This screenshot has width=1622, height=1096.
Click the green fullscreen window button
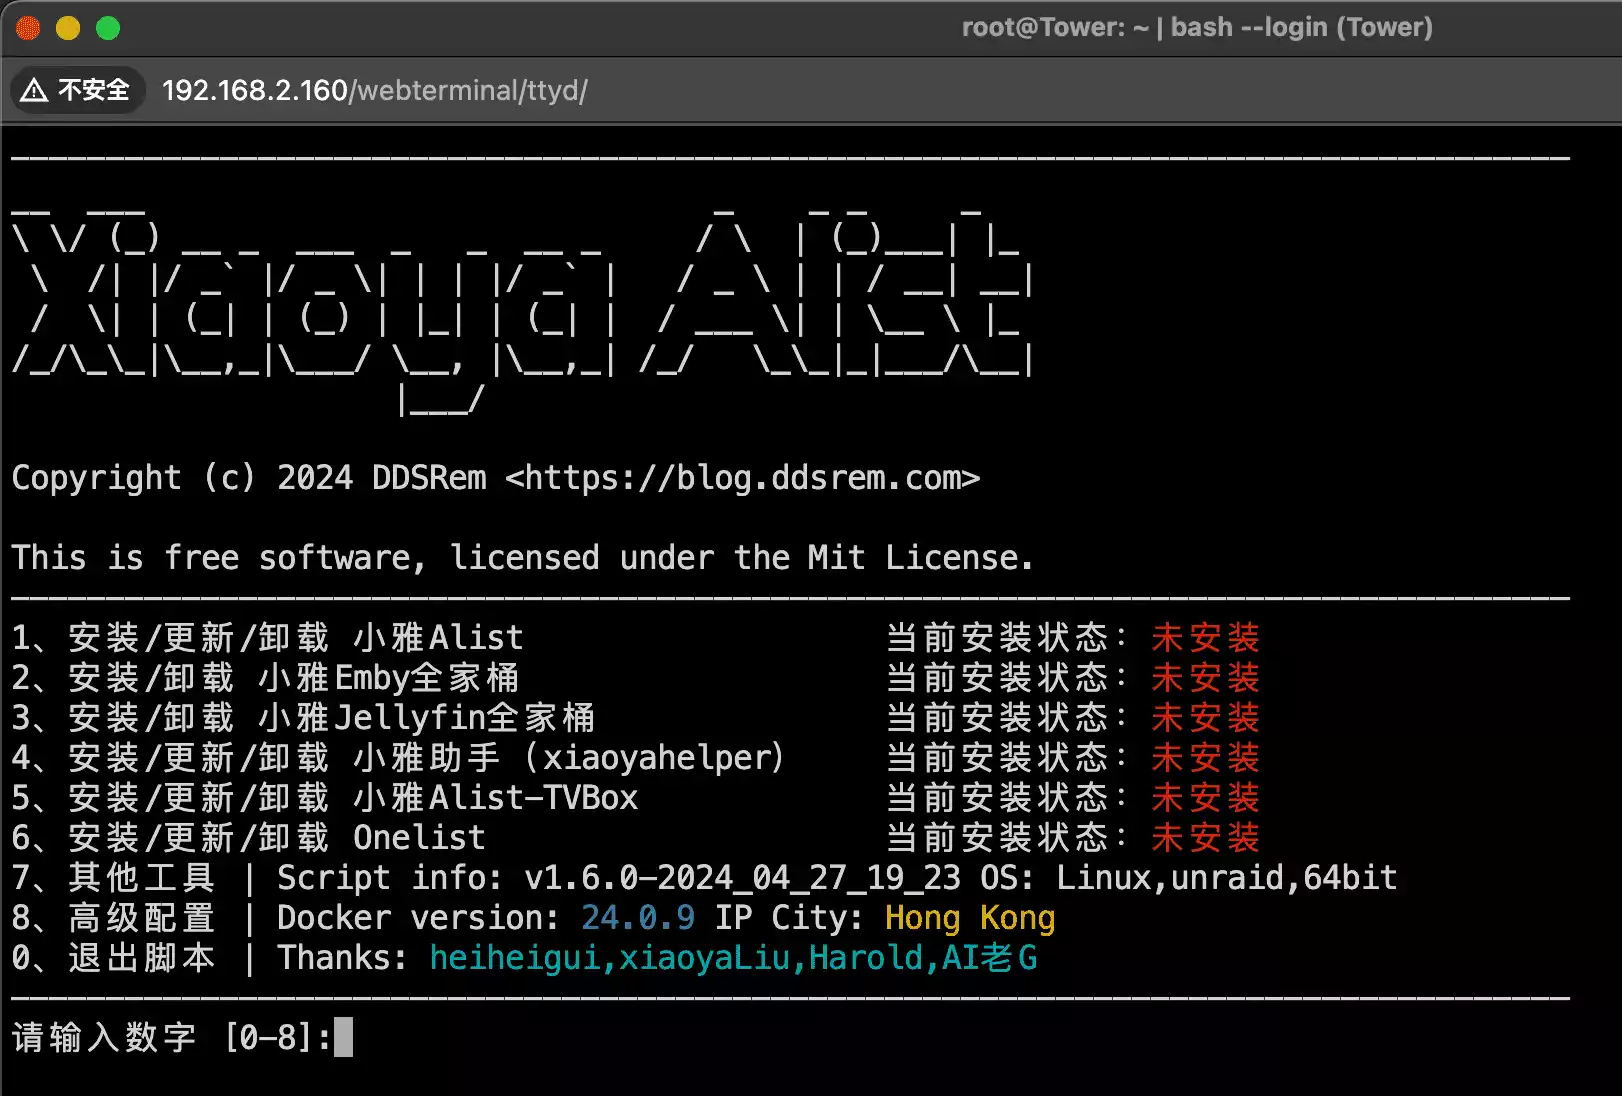(108, 28)
